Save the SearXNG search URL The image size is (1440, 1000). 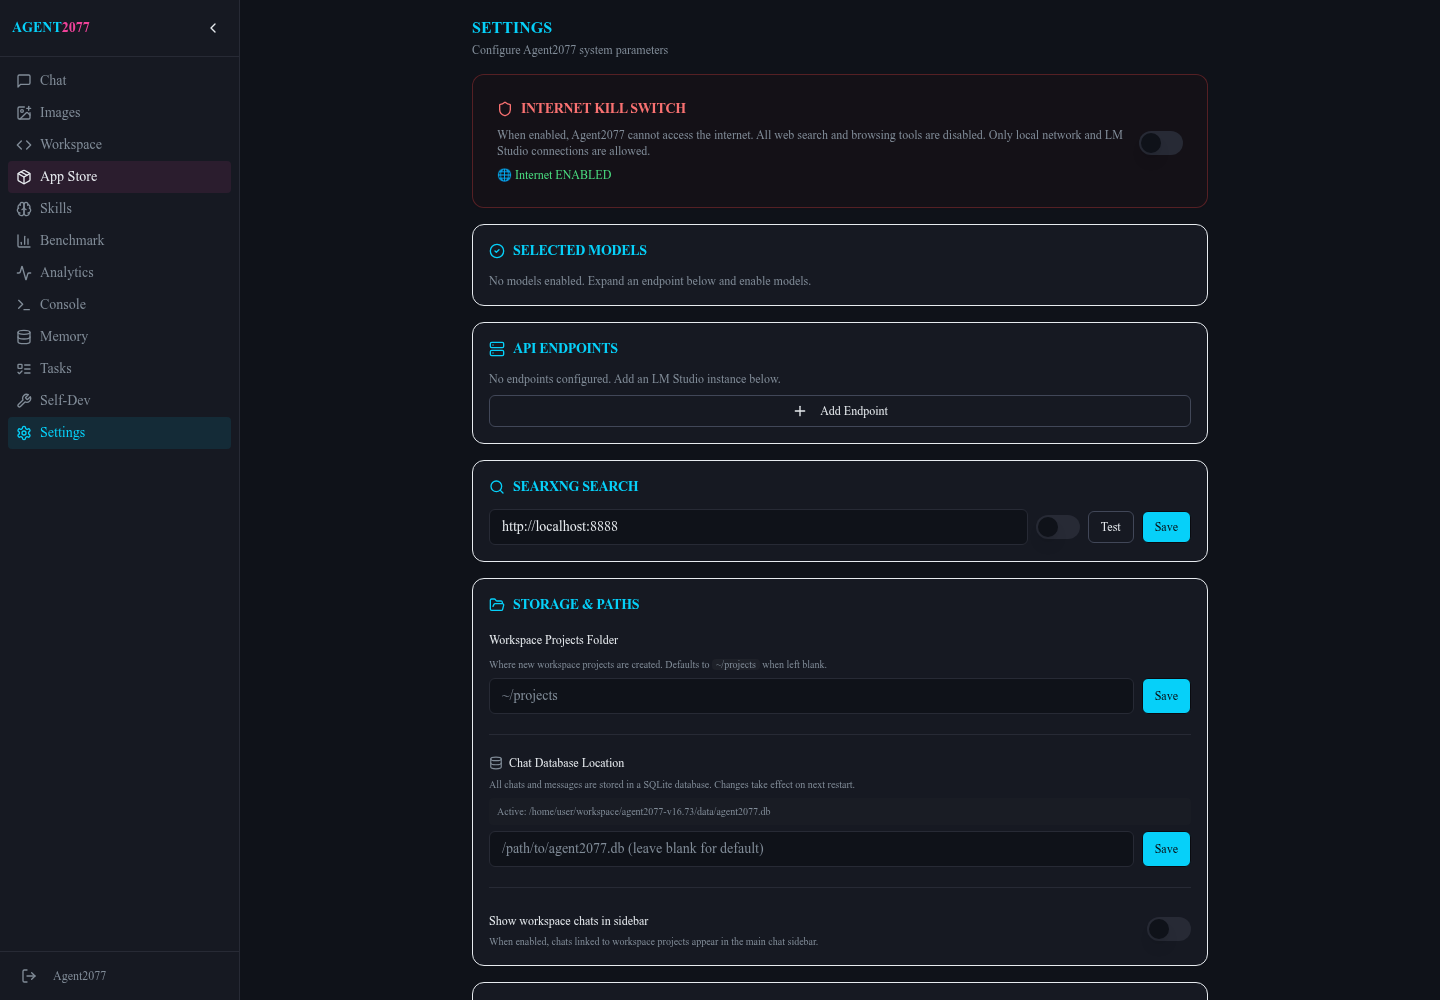(1166, 527)
